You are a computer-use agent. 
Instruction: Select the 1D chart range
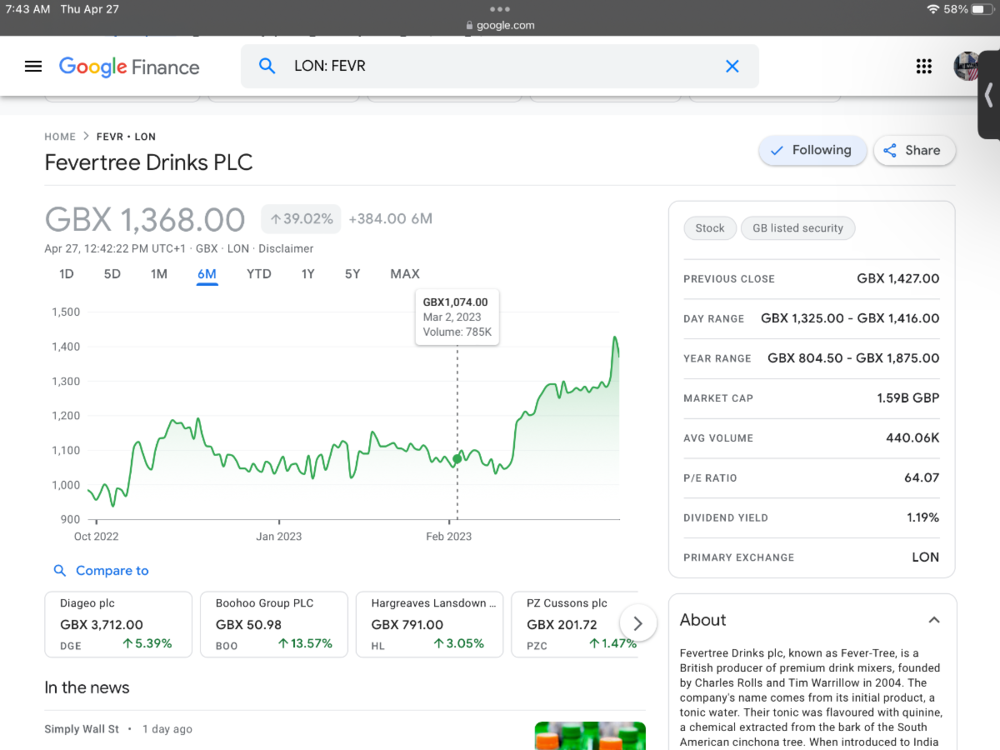[66, 274]
